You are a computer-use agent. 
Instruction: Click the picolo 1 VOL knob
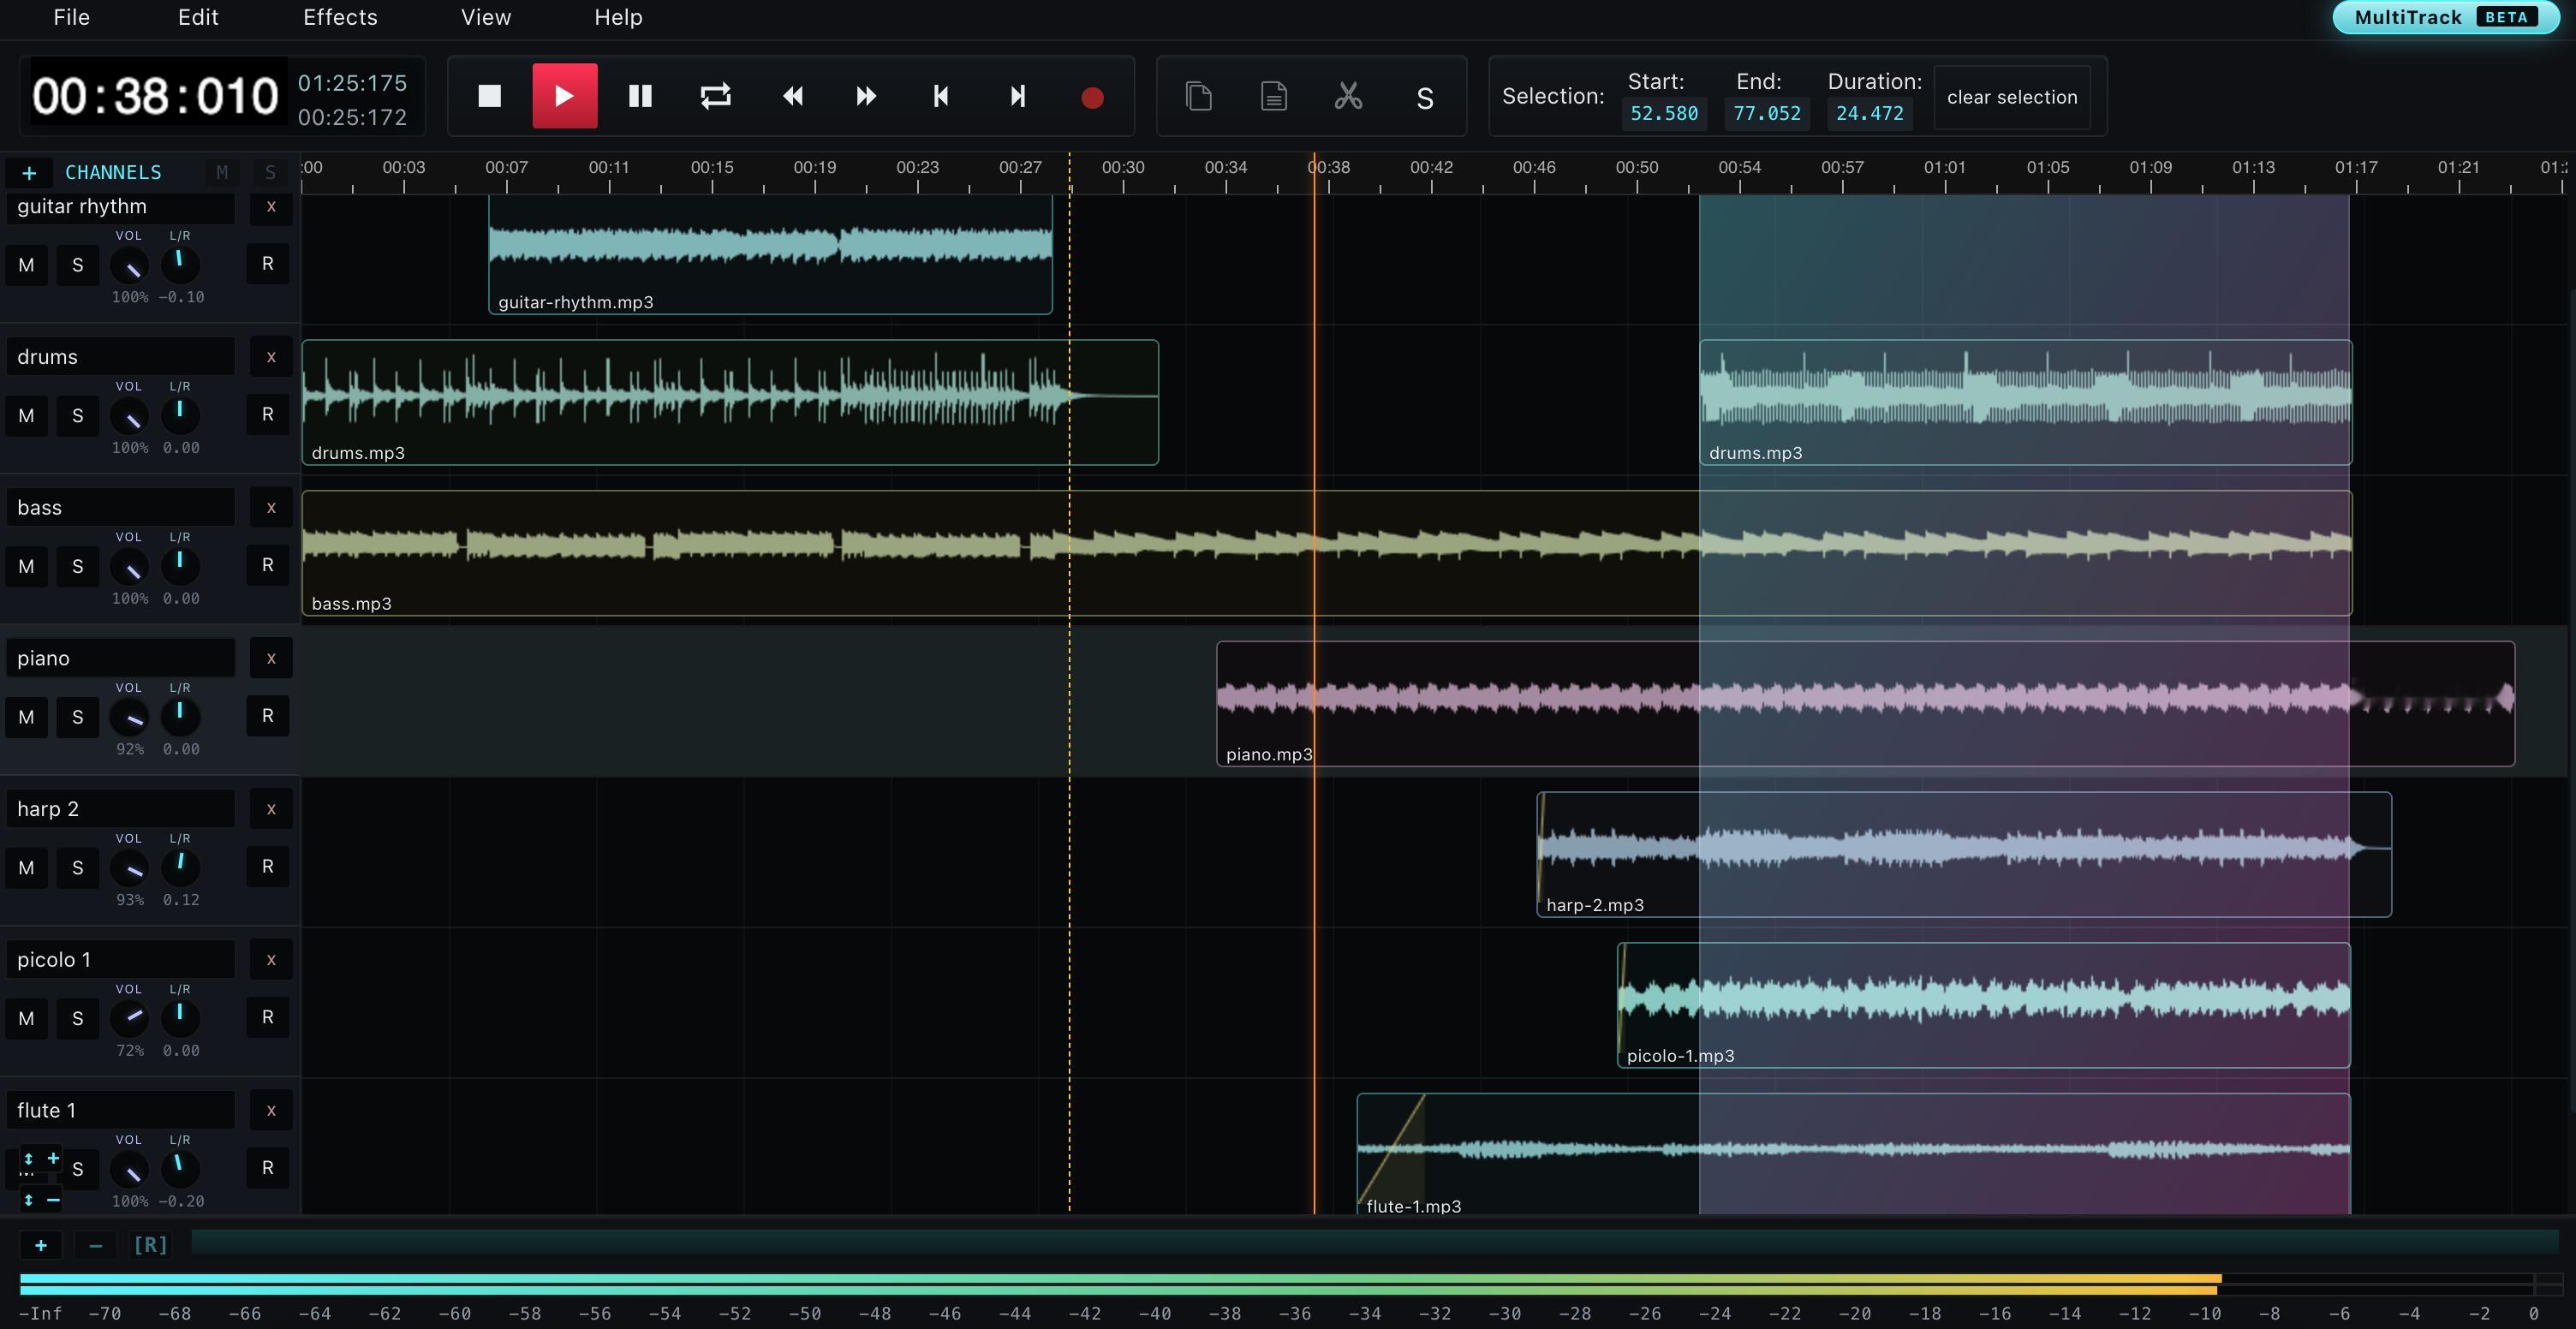pyautogui.click(x=130, y=1018)
